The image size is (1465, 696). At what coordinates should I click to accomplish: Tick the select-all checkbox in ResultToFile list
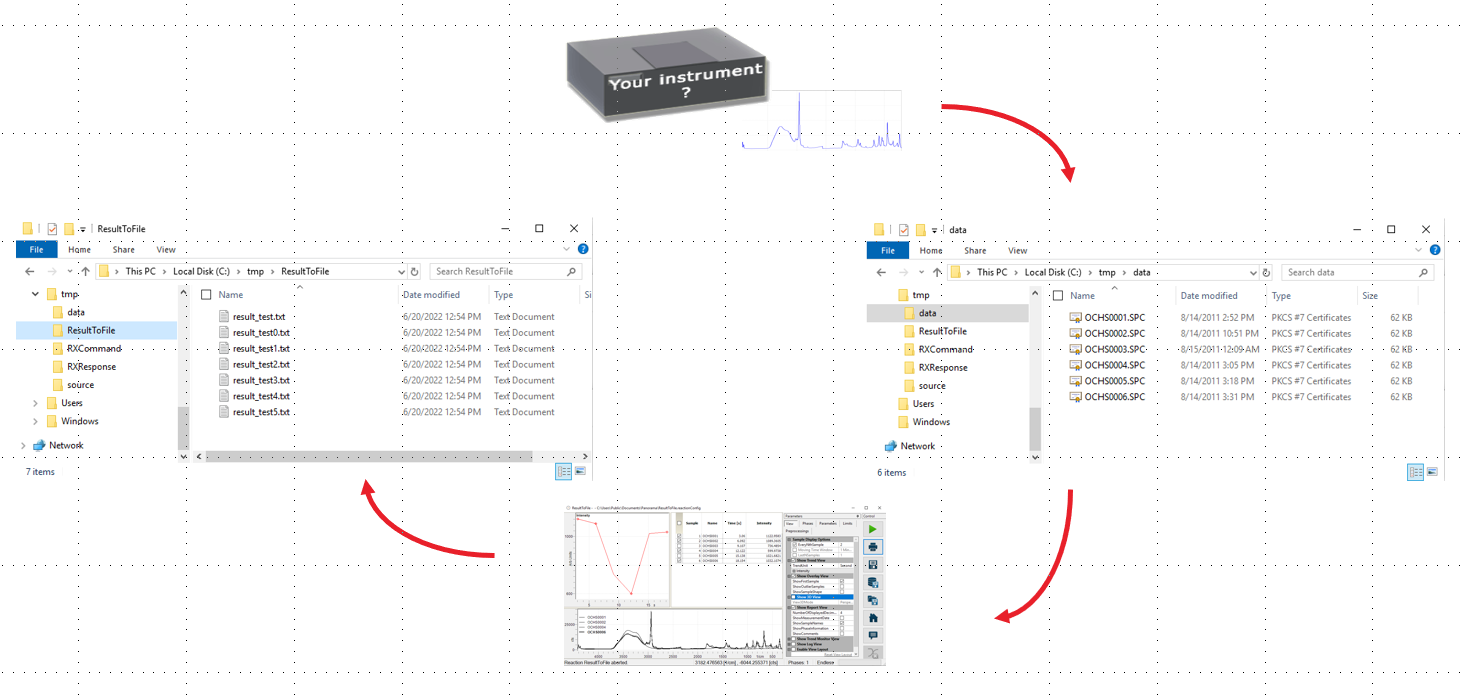[206, 295]
